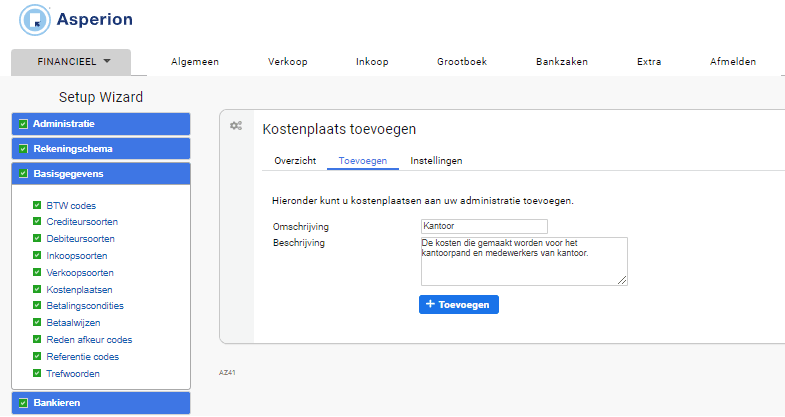Open the Inkoop menu
The width and height of the screenshot is (785, 417).
point(372,62)
